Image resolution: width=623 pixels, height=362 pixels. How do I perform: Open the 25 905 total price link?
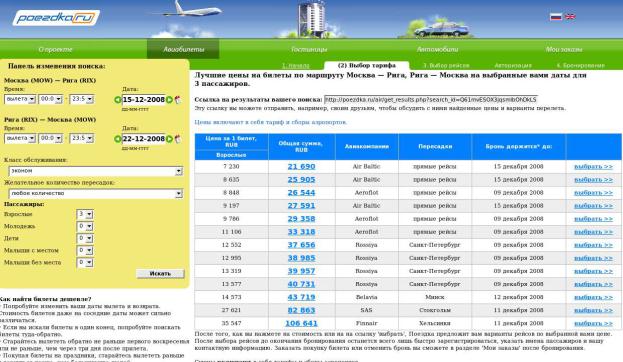coord(301,180)
